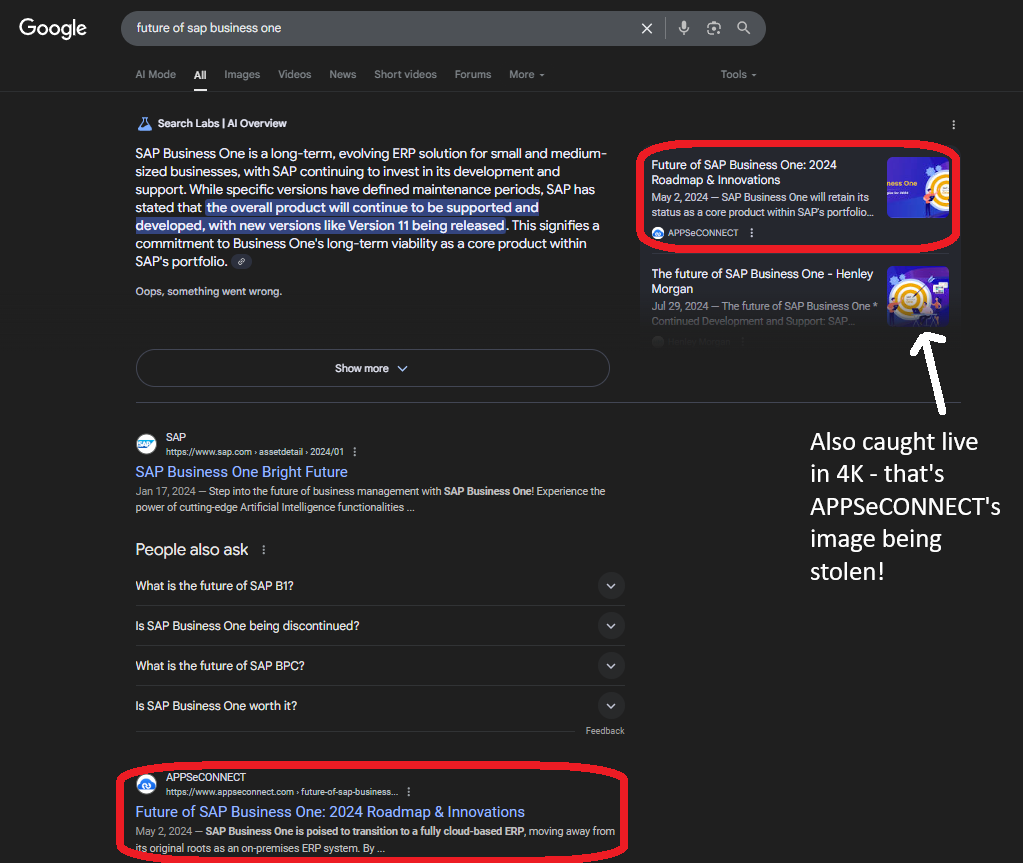Click the highlighted AI Overview answer text

coord(338,217)
